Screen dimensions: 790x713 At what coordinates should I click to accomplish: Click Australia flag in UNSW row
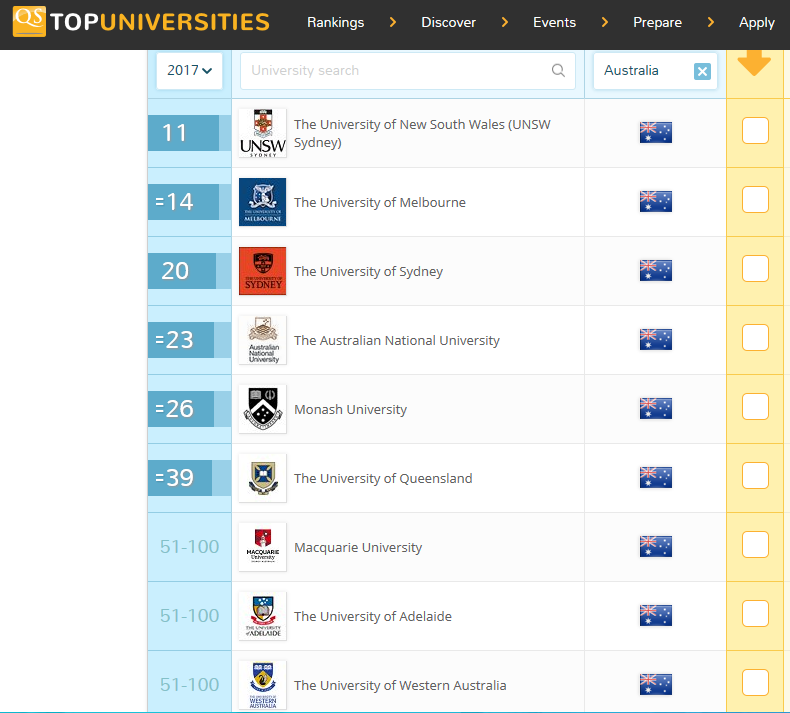(x=655, y=133)
